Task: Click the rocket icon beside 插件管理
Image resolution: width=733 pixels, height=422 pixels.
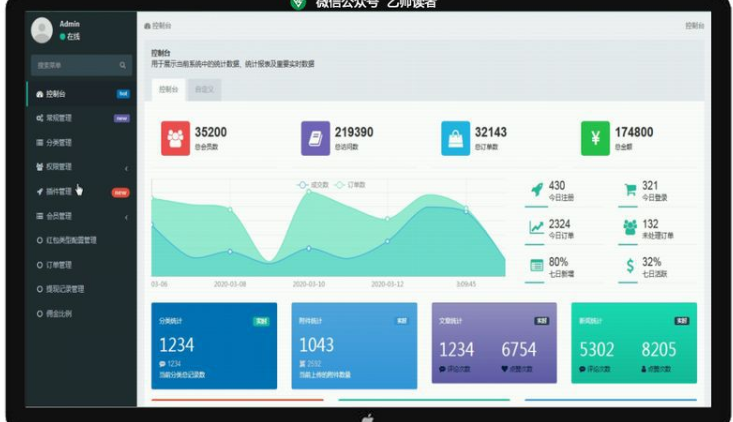Action: click(40, 192)
